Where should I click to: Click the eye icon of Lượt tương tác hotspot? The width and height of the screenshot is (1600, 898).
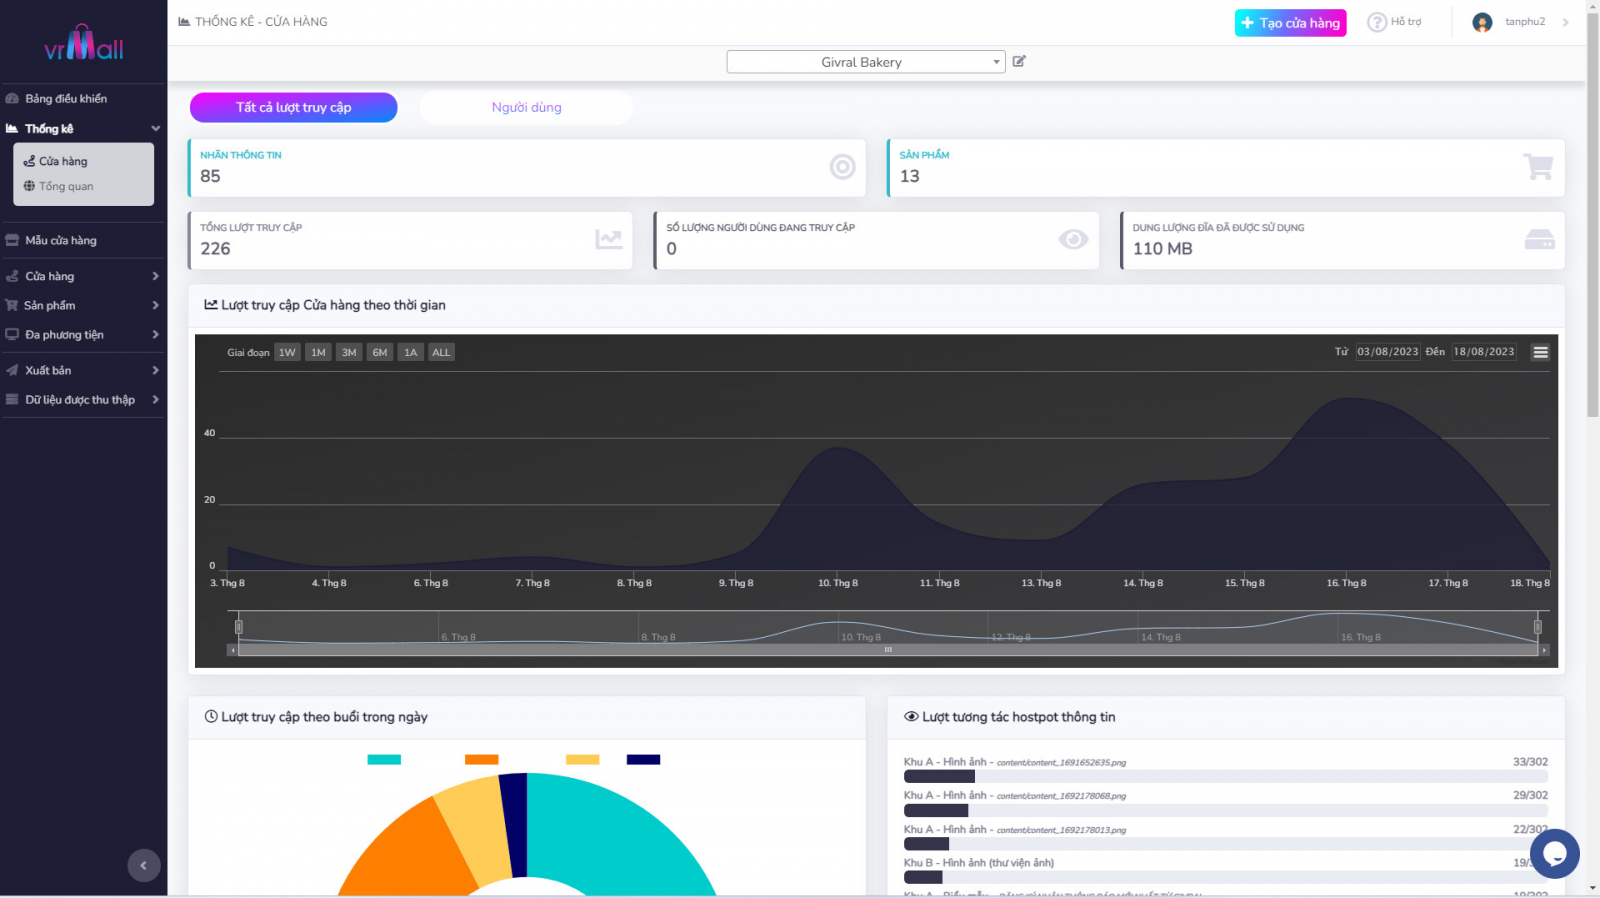[x=911, y=717]
